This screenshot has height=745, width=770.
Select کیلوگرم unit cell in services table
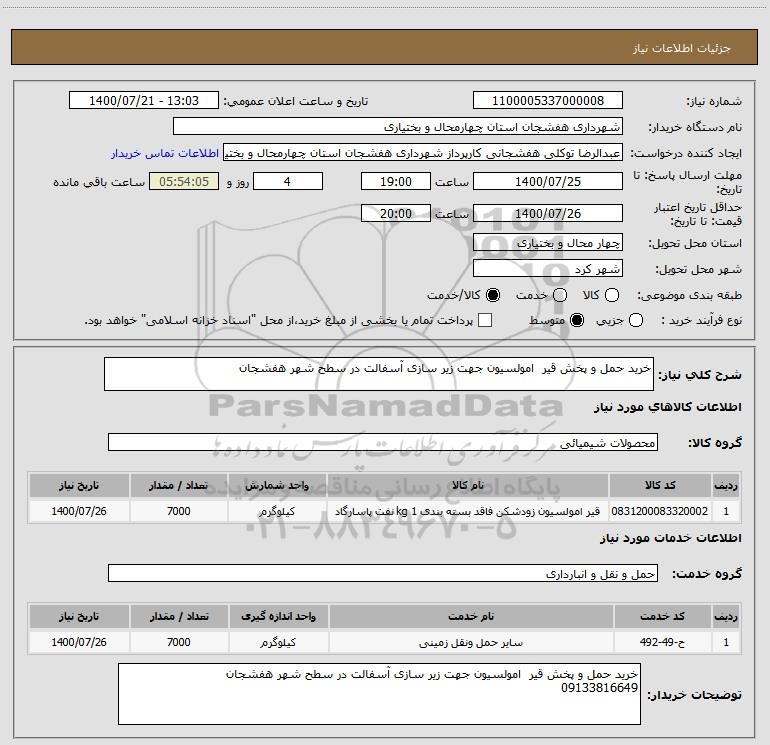278,642
